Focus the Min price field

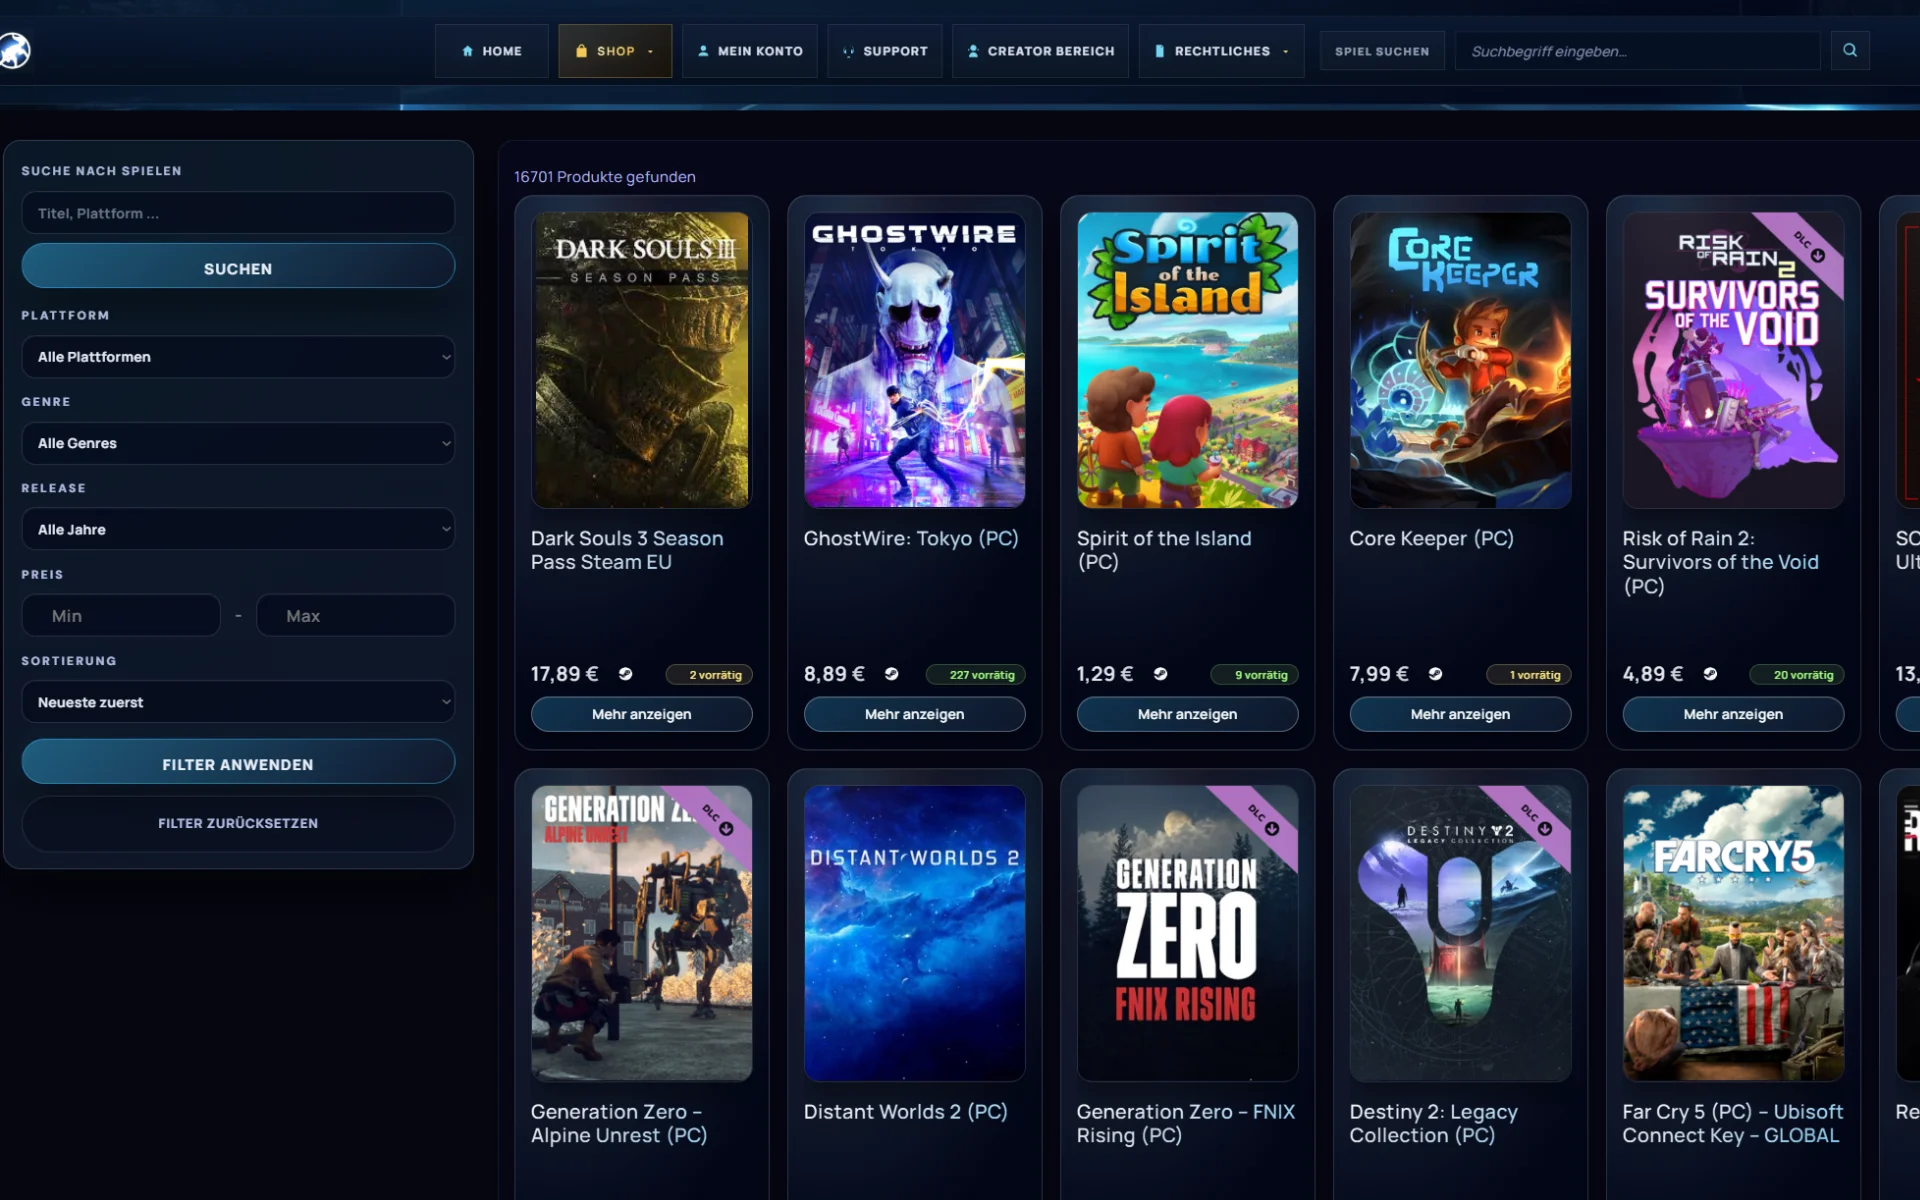tap(121, 616)
